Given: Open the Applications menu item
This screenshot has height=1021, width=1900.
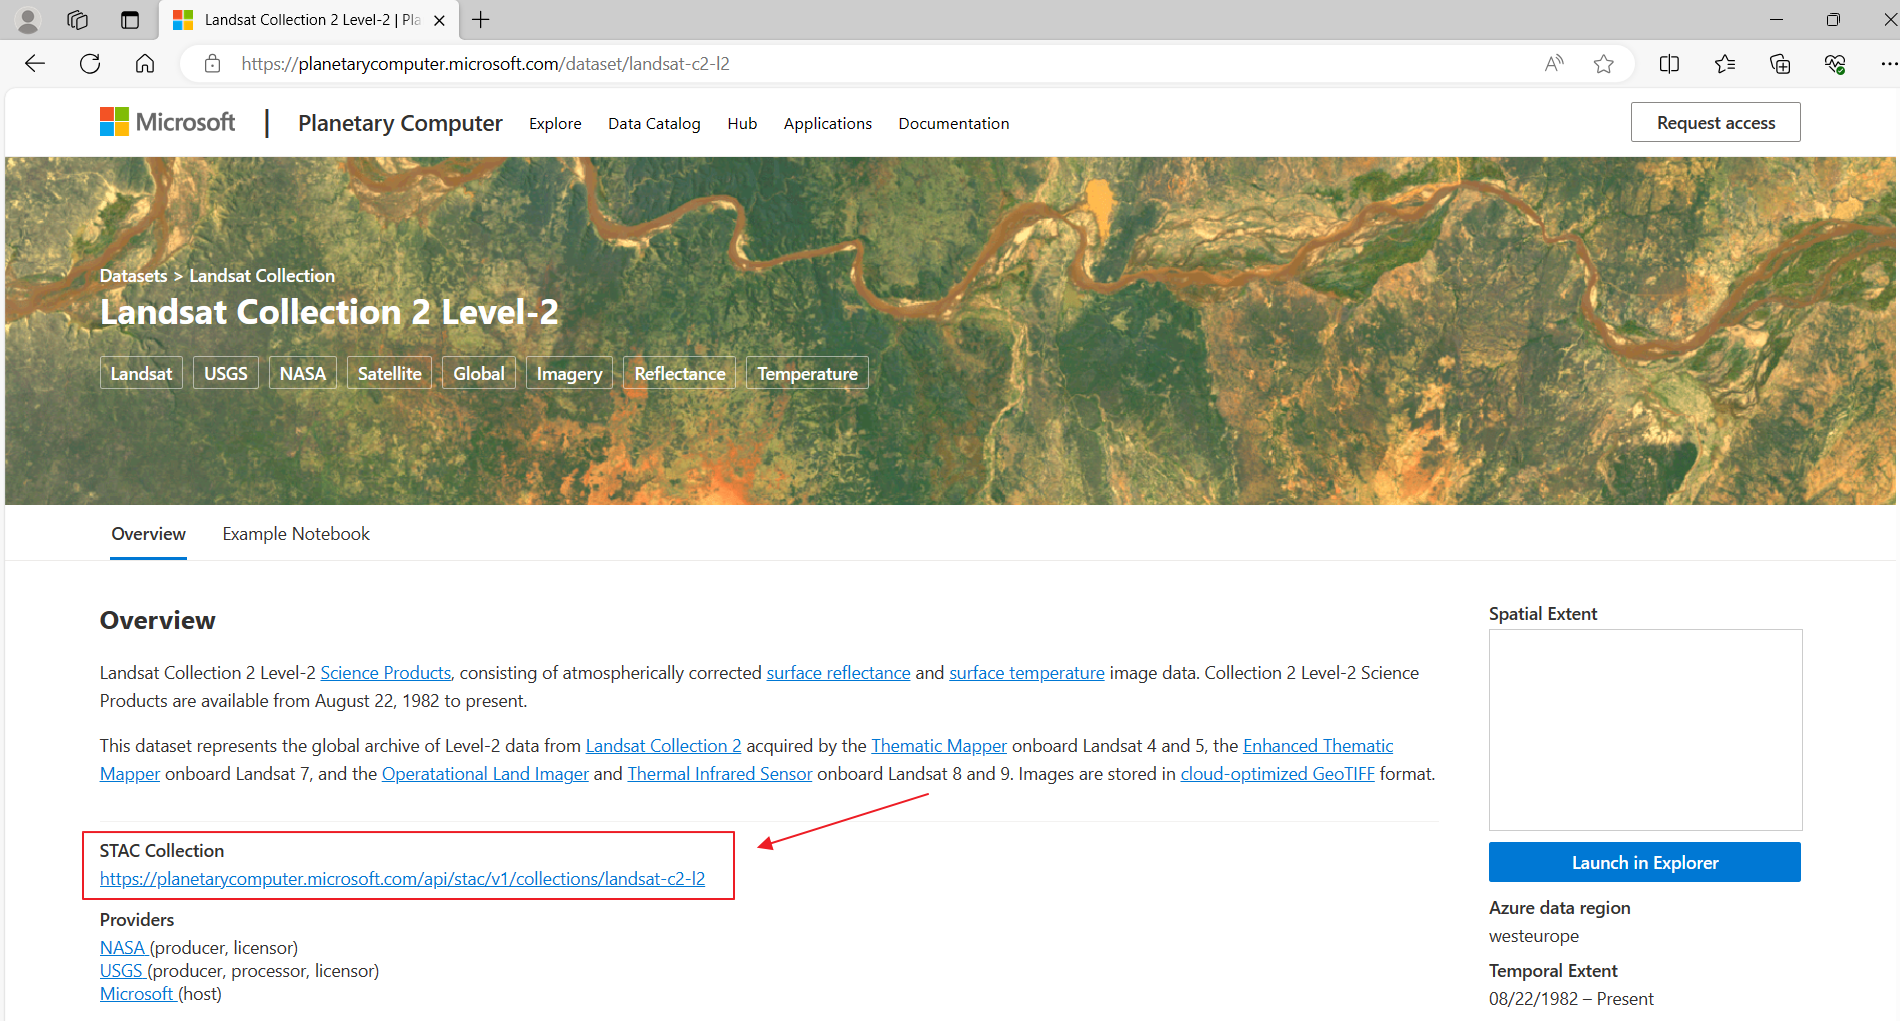Looking at the screenshot, I should click(x=828, y=123).
